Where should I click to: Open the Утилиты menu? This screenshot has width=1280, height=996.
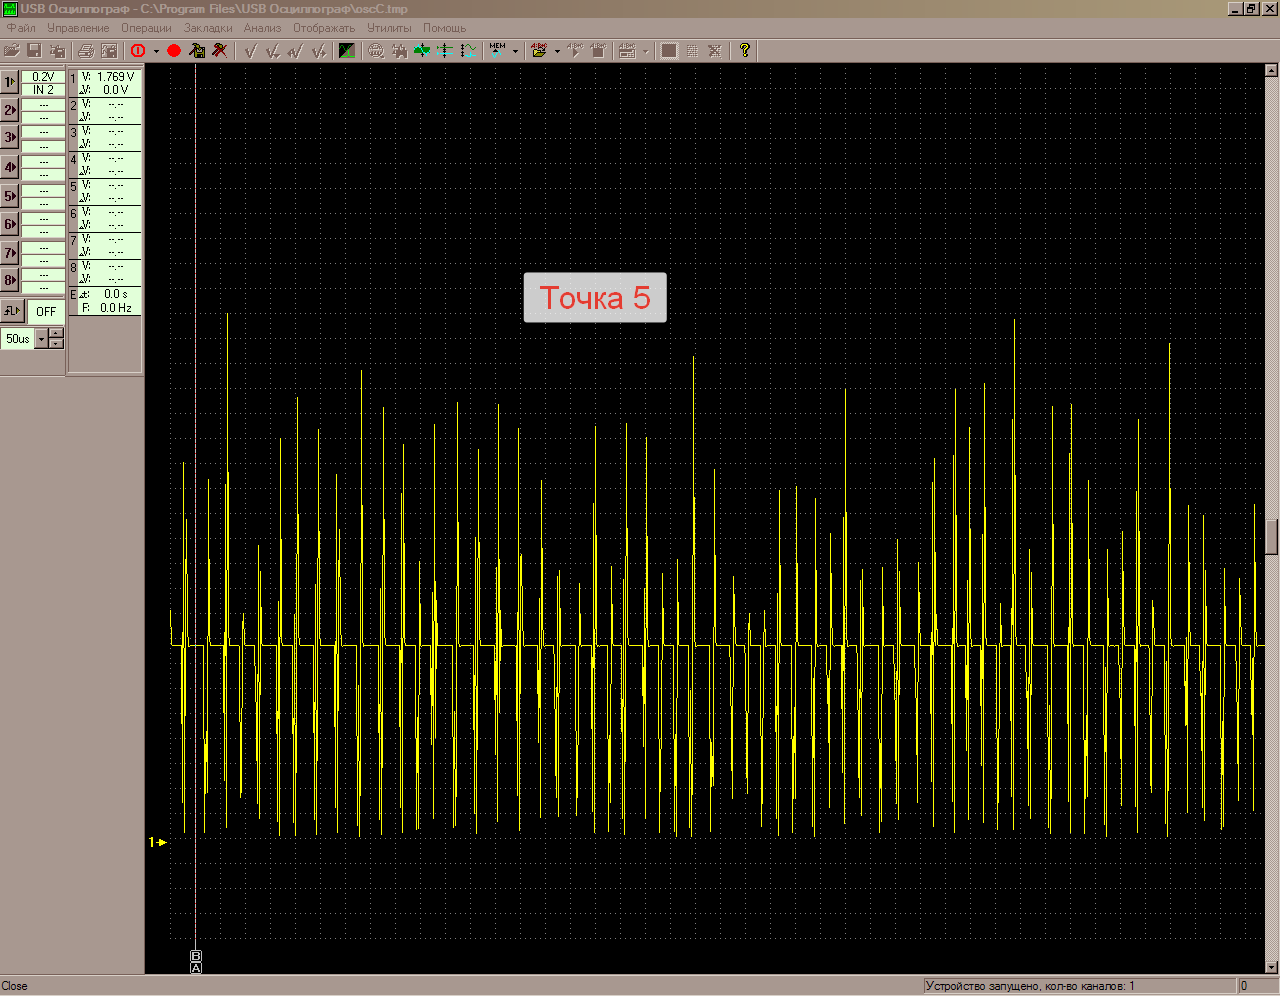point(389,28)
